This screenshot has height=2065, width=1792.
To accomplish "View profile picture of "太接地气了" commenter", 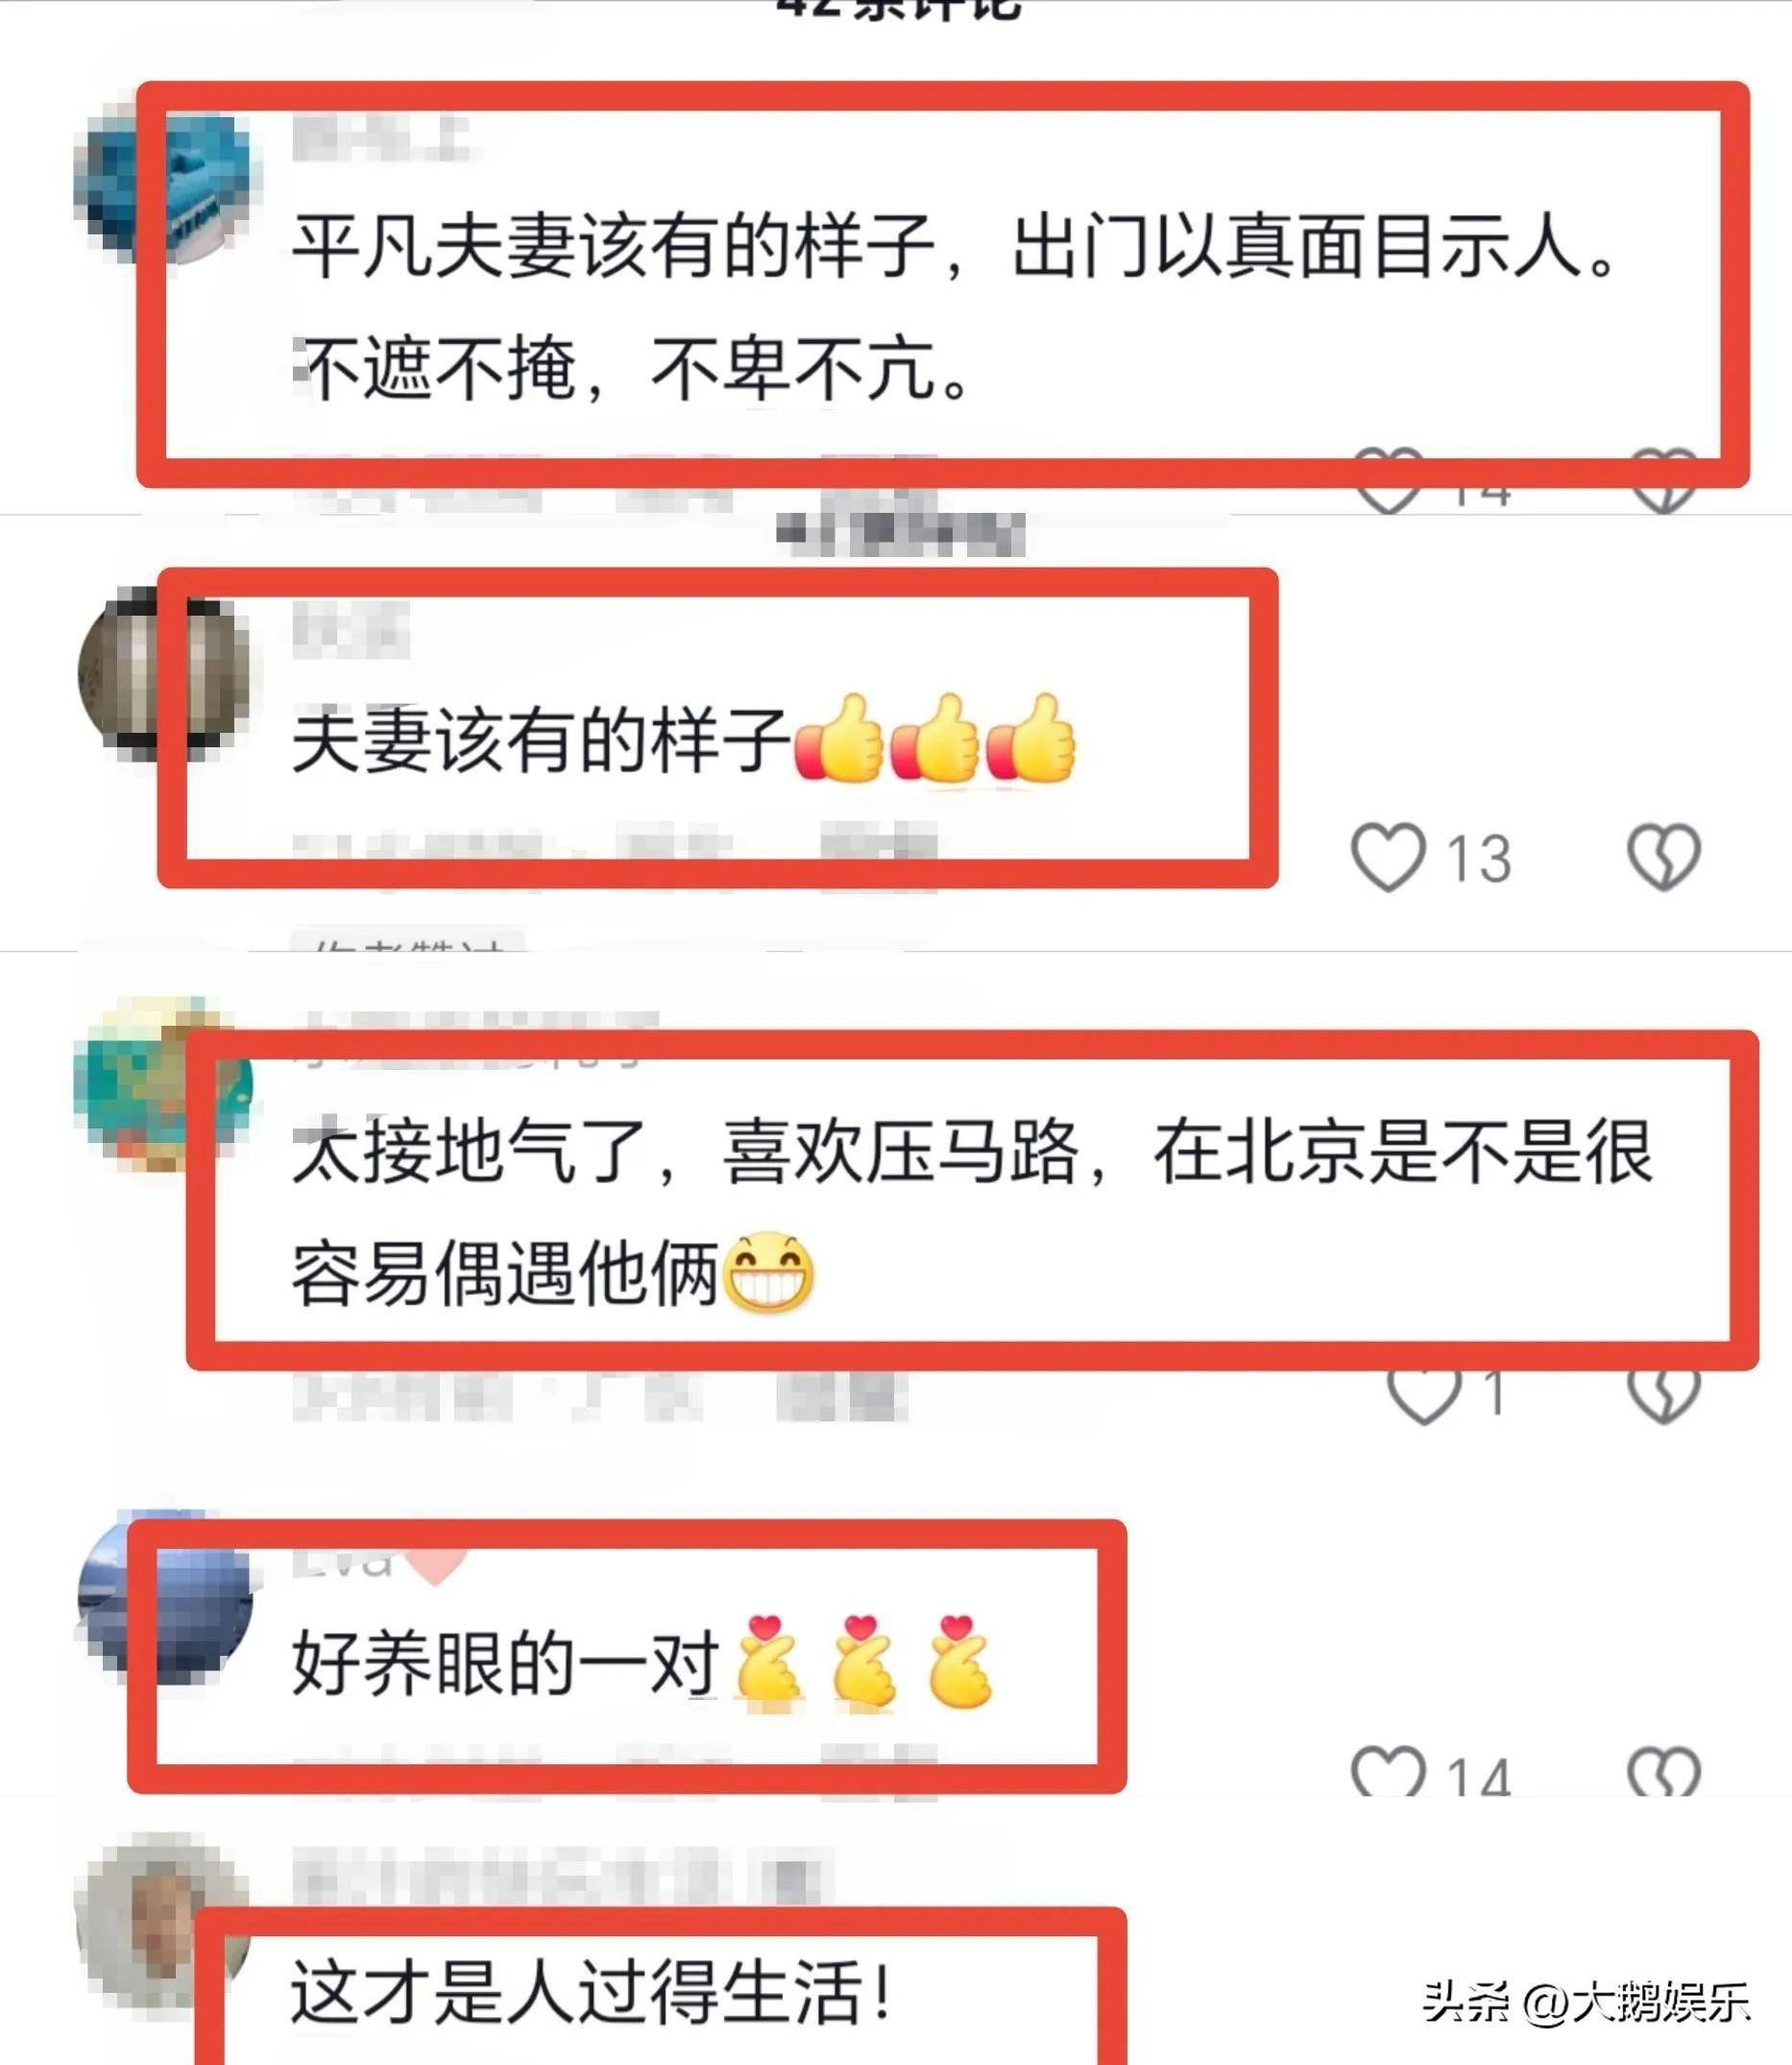I will pos(163,1083).
